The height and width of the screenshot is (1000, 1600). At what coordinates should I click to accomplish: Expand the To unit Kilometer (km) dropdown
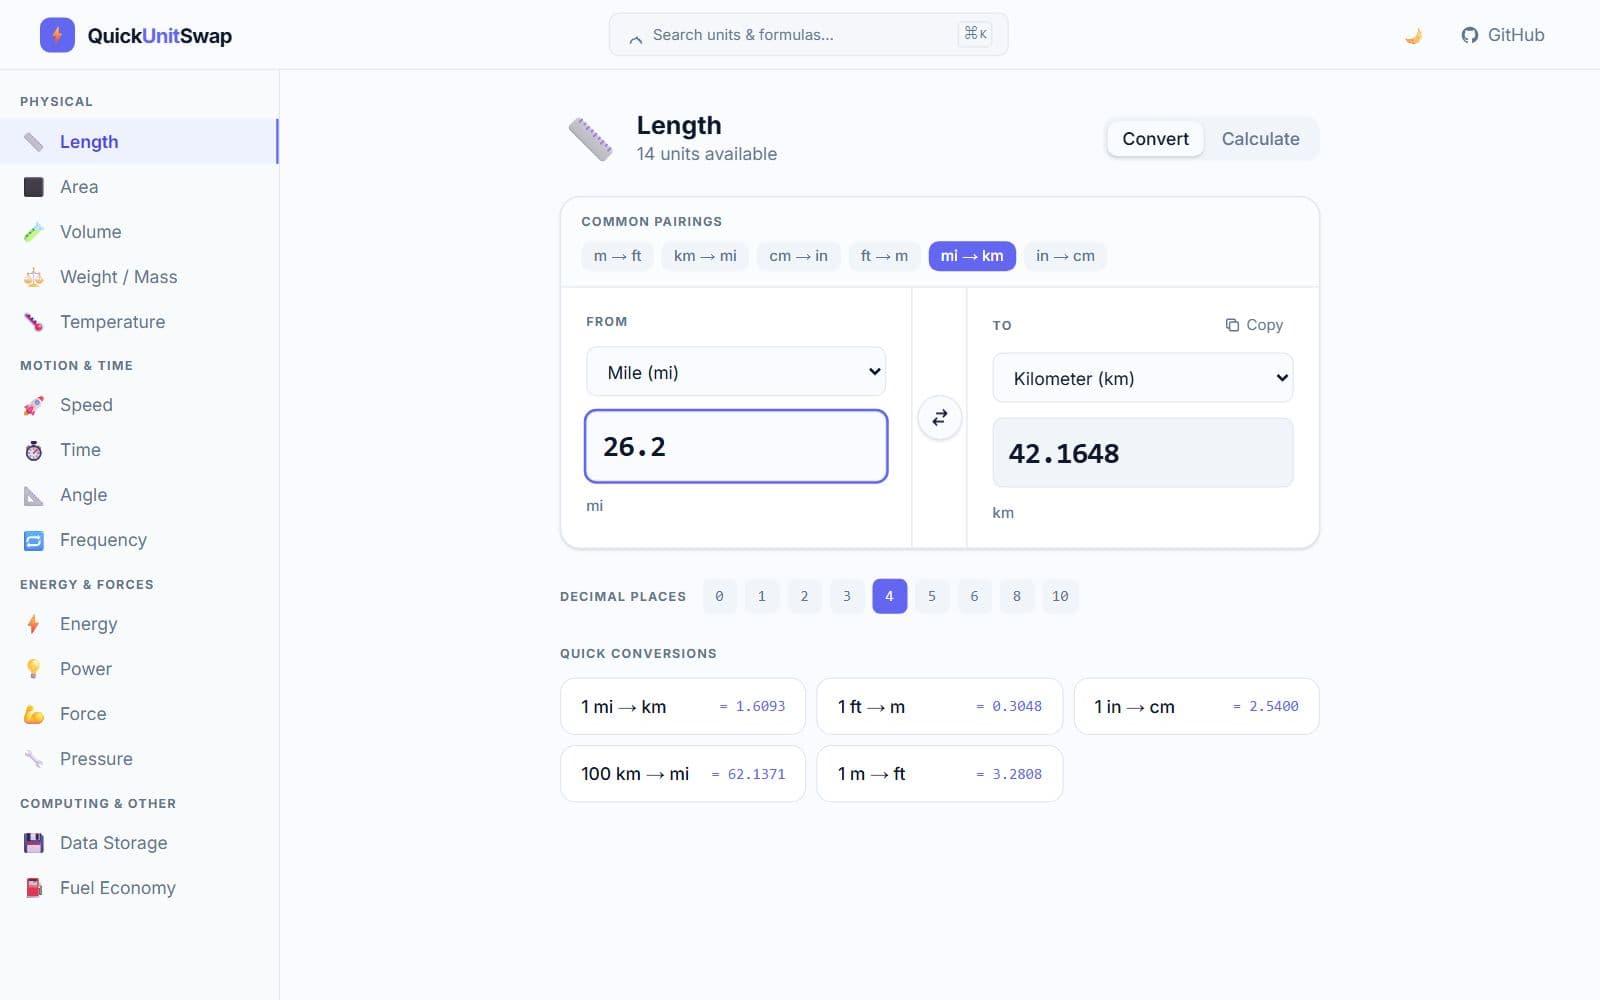point(1143,378)
